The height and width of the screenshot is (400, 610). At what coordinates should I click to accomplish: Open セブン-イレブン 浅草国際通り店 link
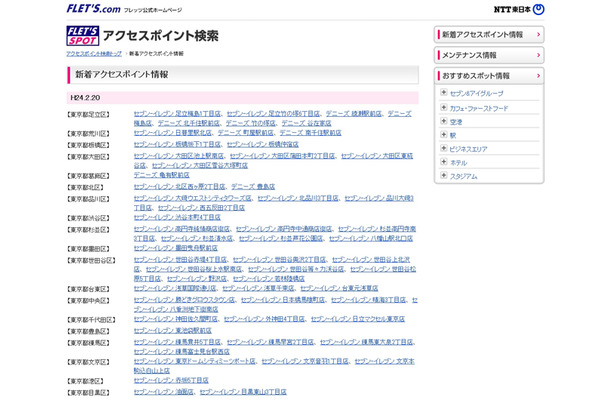click(x=175, y=289)
